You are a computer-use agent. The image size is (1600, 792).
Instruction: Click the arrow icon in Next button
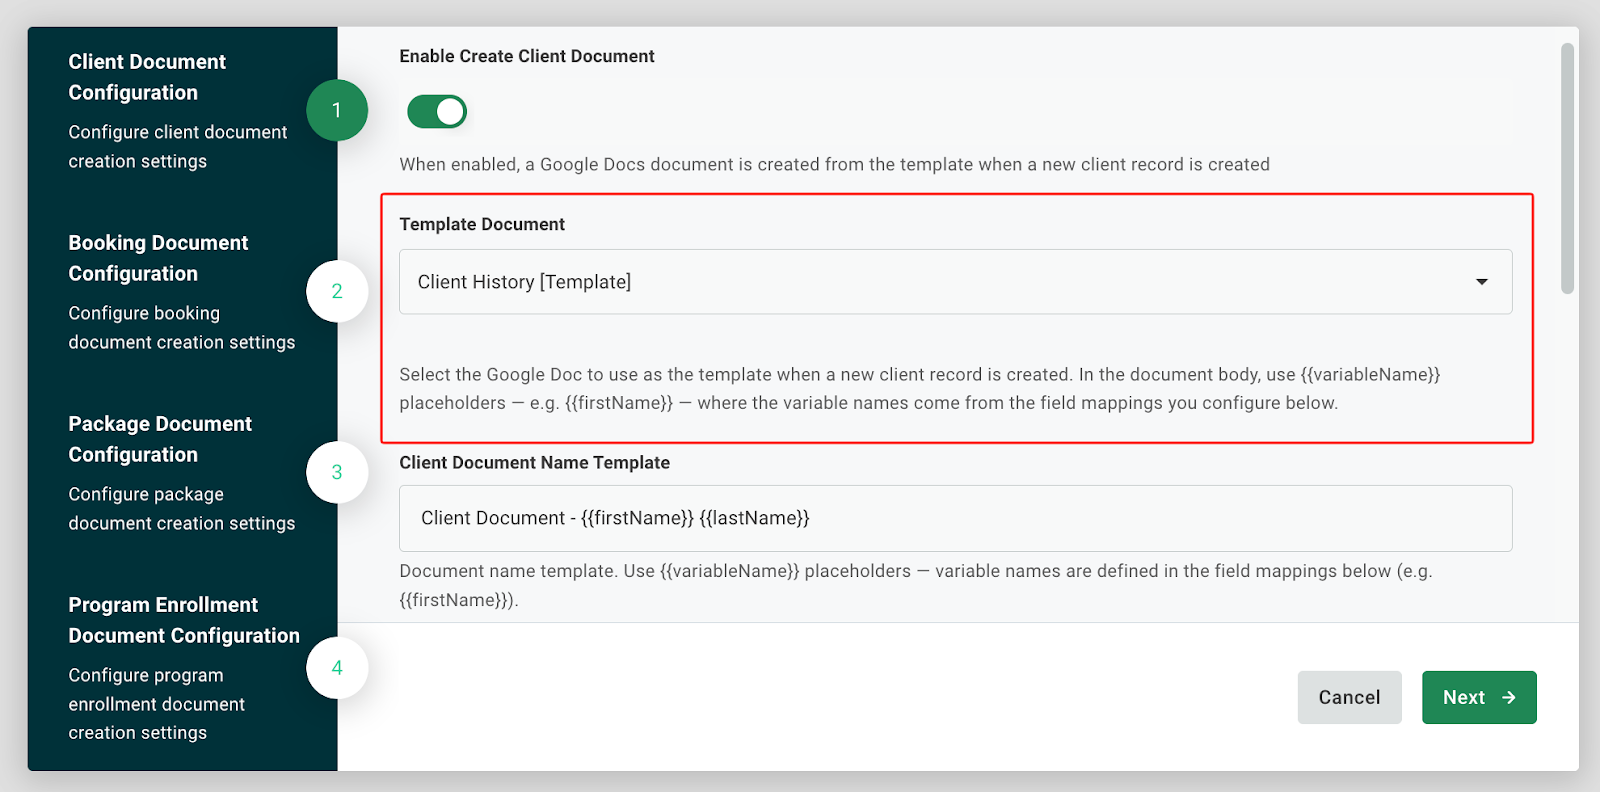pyautogui.click(x=1509, y=697)
